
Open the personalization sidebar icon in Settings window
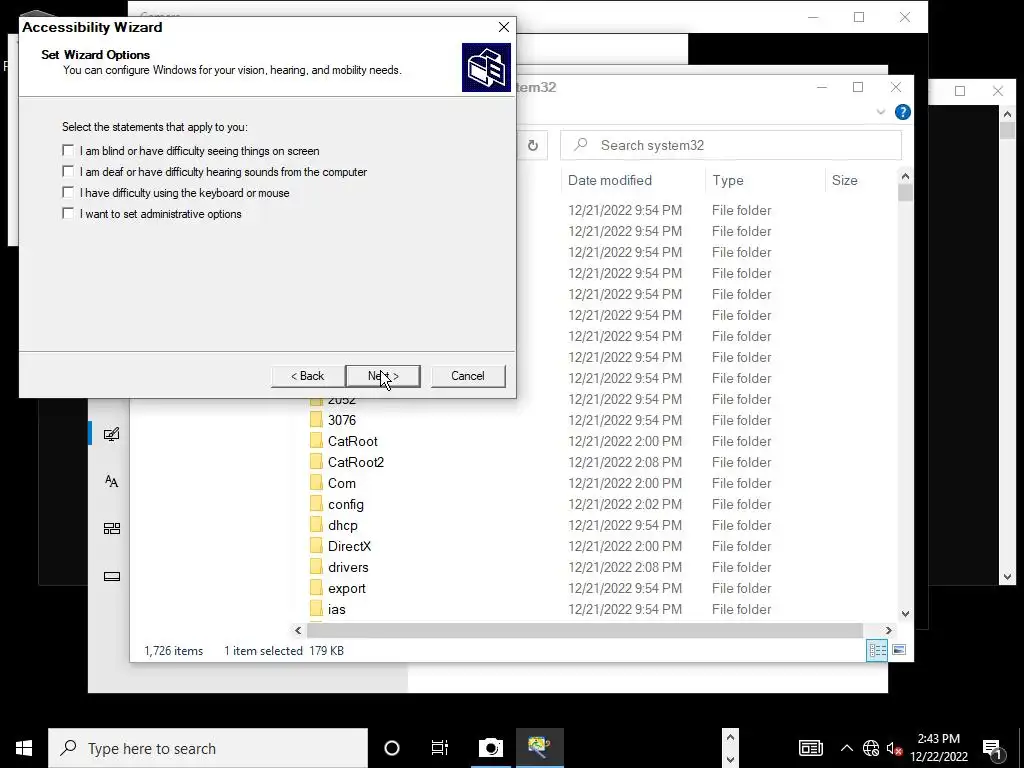point(112,434)
